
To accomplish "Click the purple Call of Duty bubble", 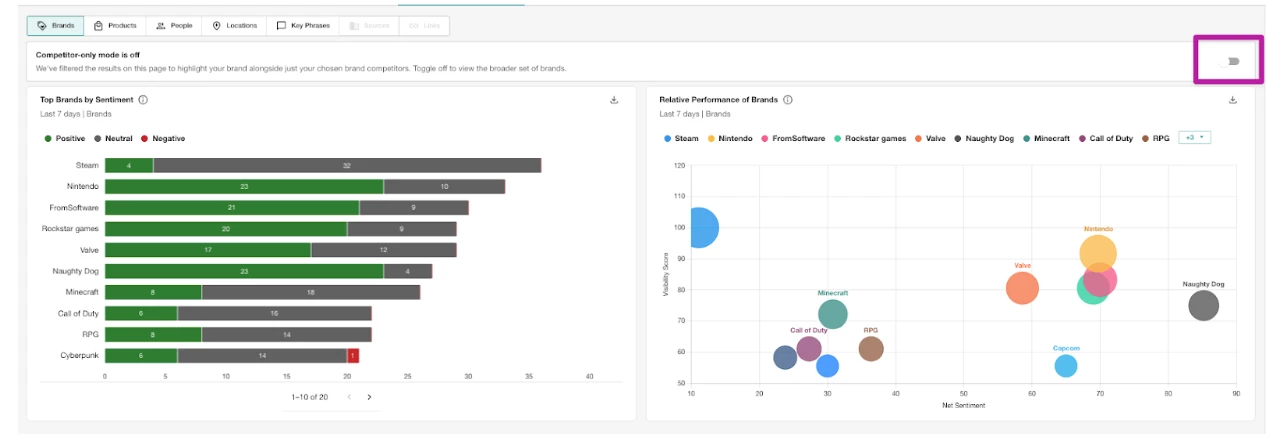I will [809, 349].
